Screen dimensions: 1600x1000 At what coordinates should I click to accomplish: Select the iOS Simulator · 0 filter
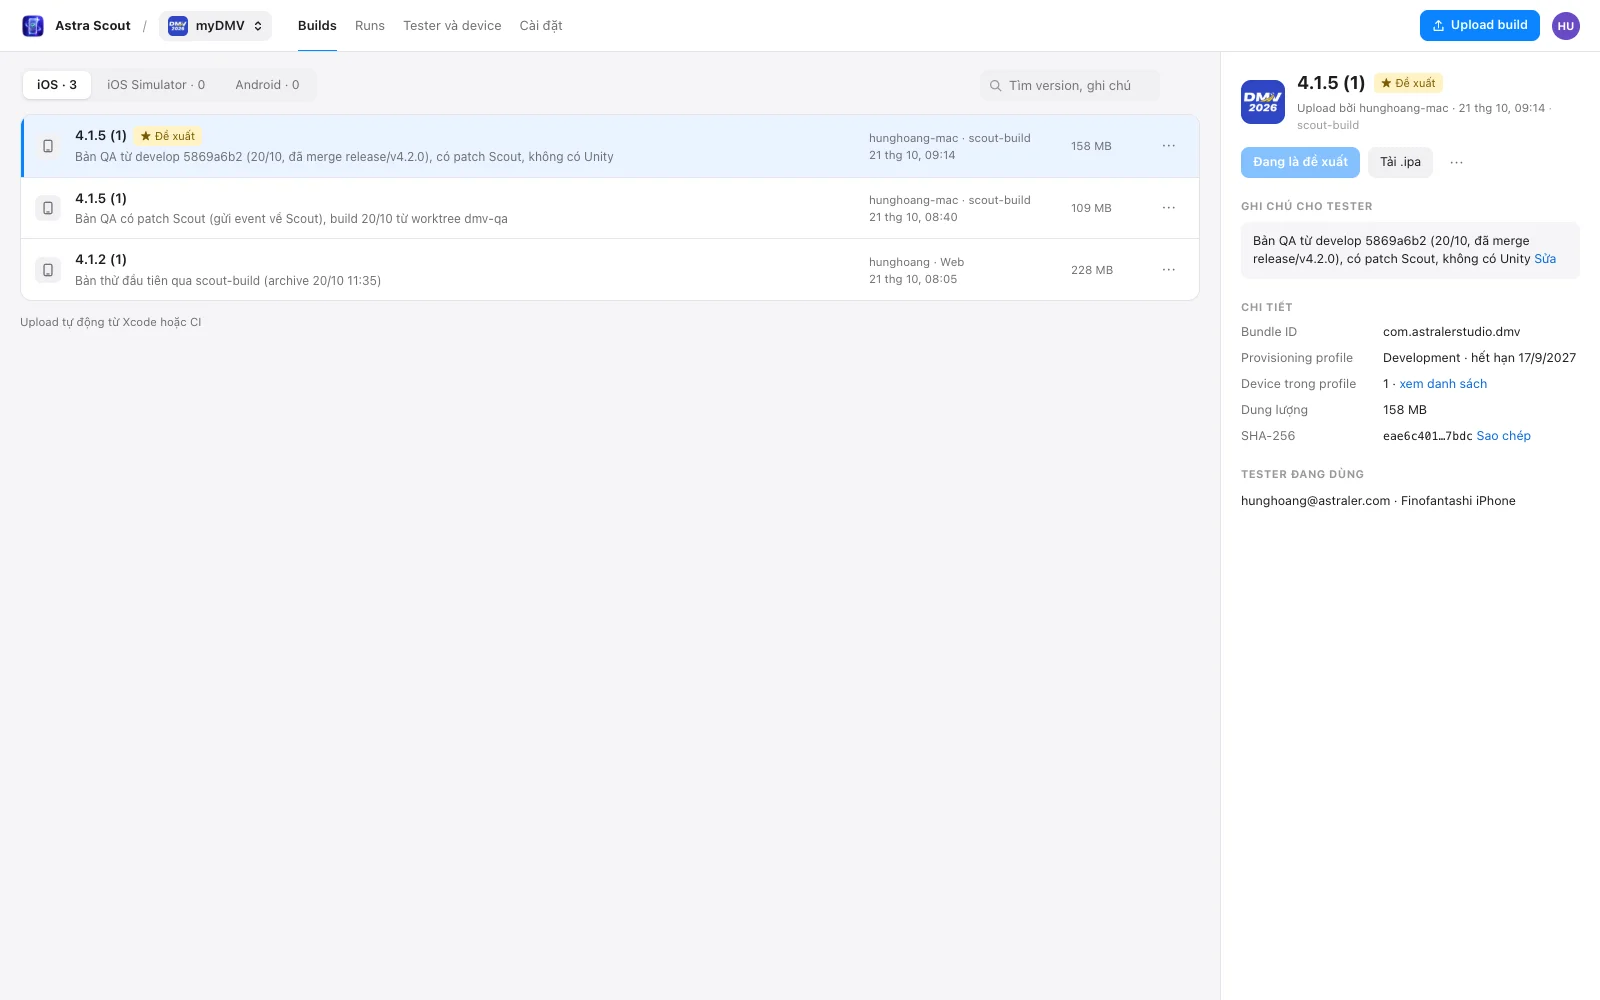[x=156, y=85]
